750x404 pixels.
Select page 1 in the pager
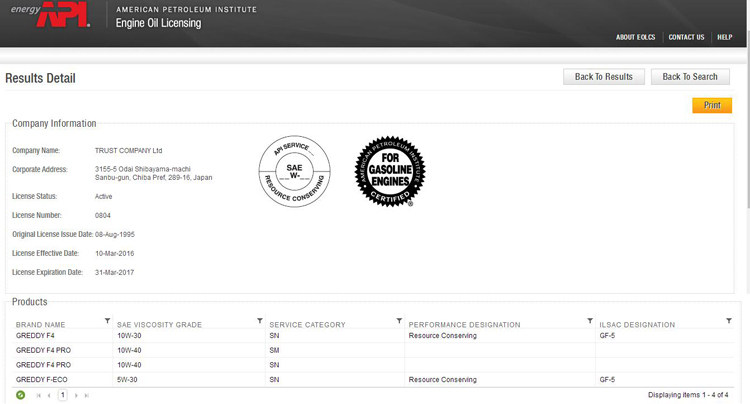click(x=63, y=395)
